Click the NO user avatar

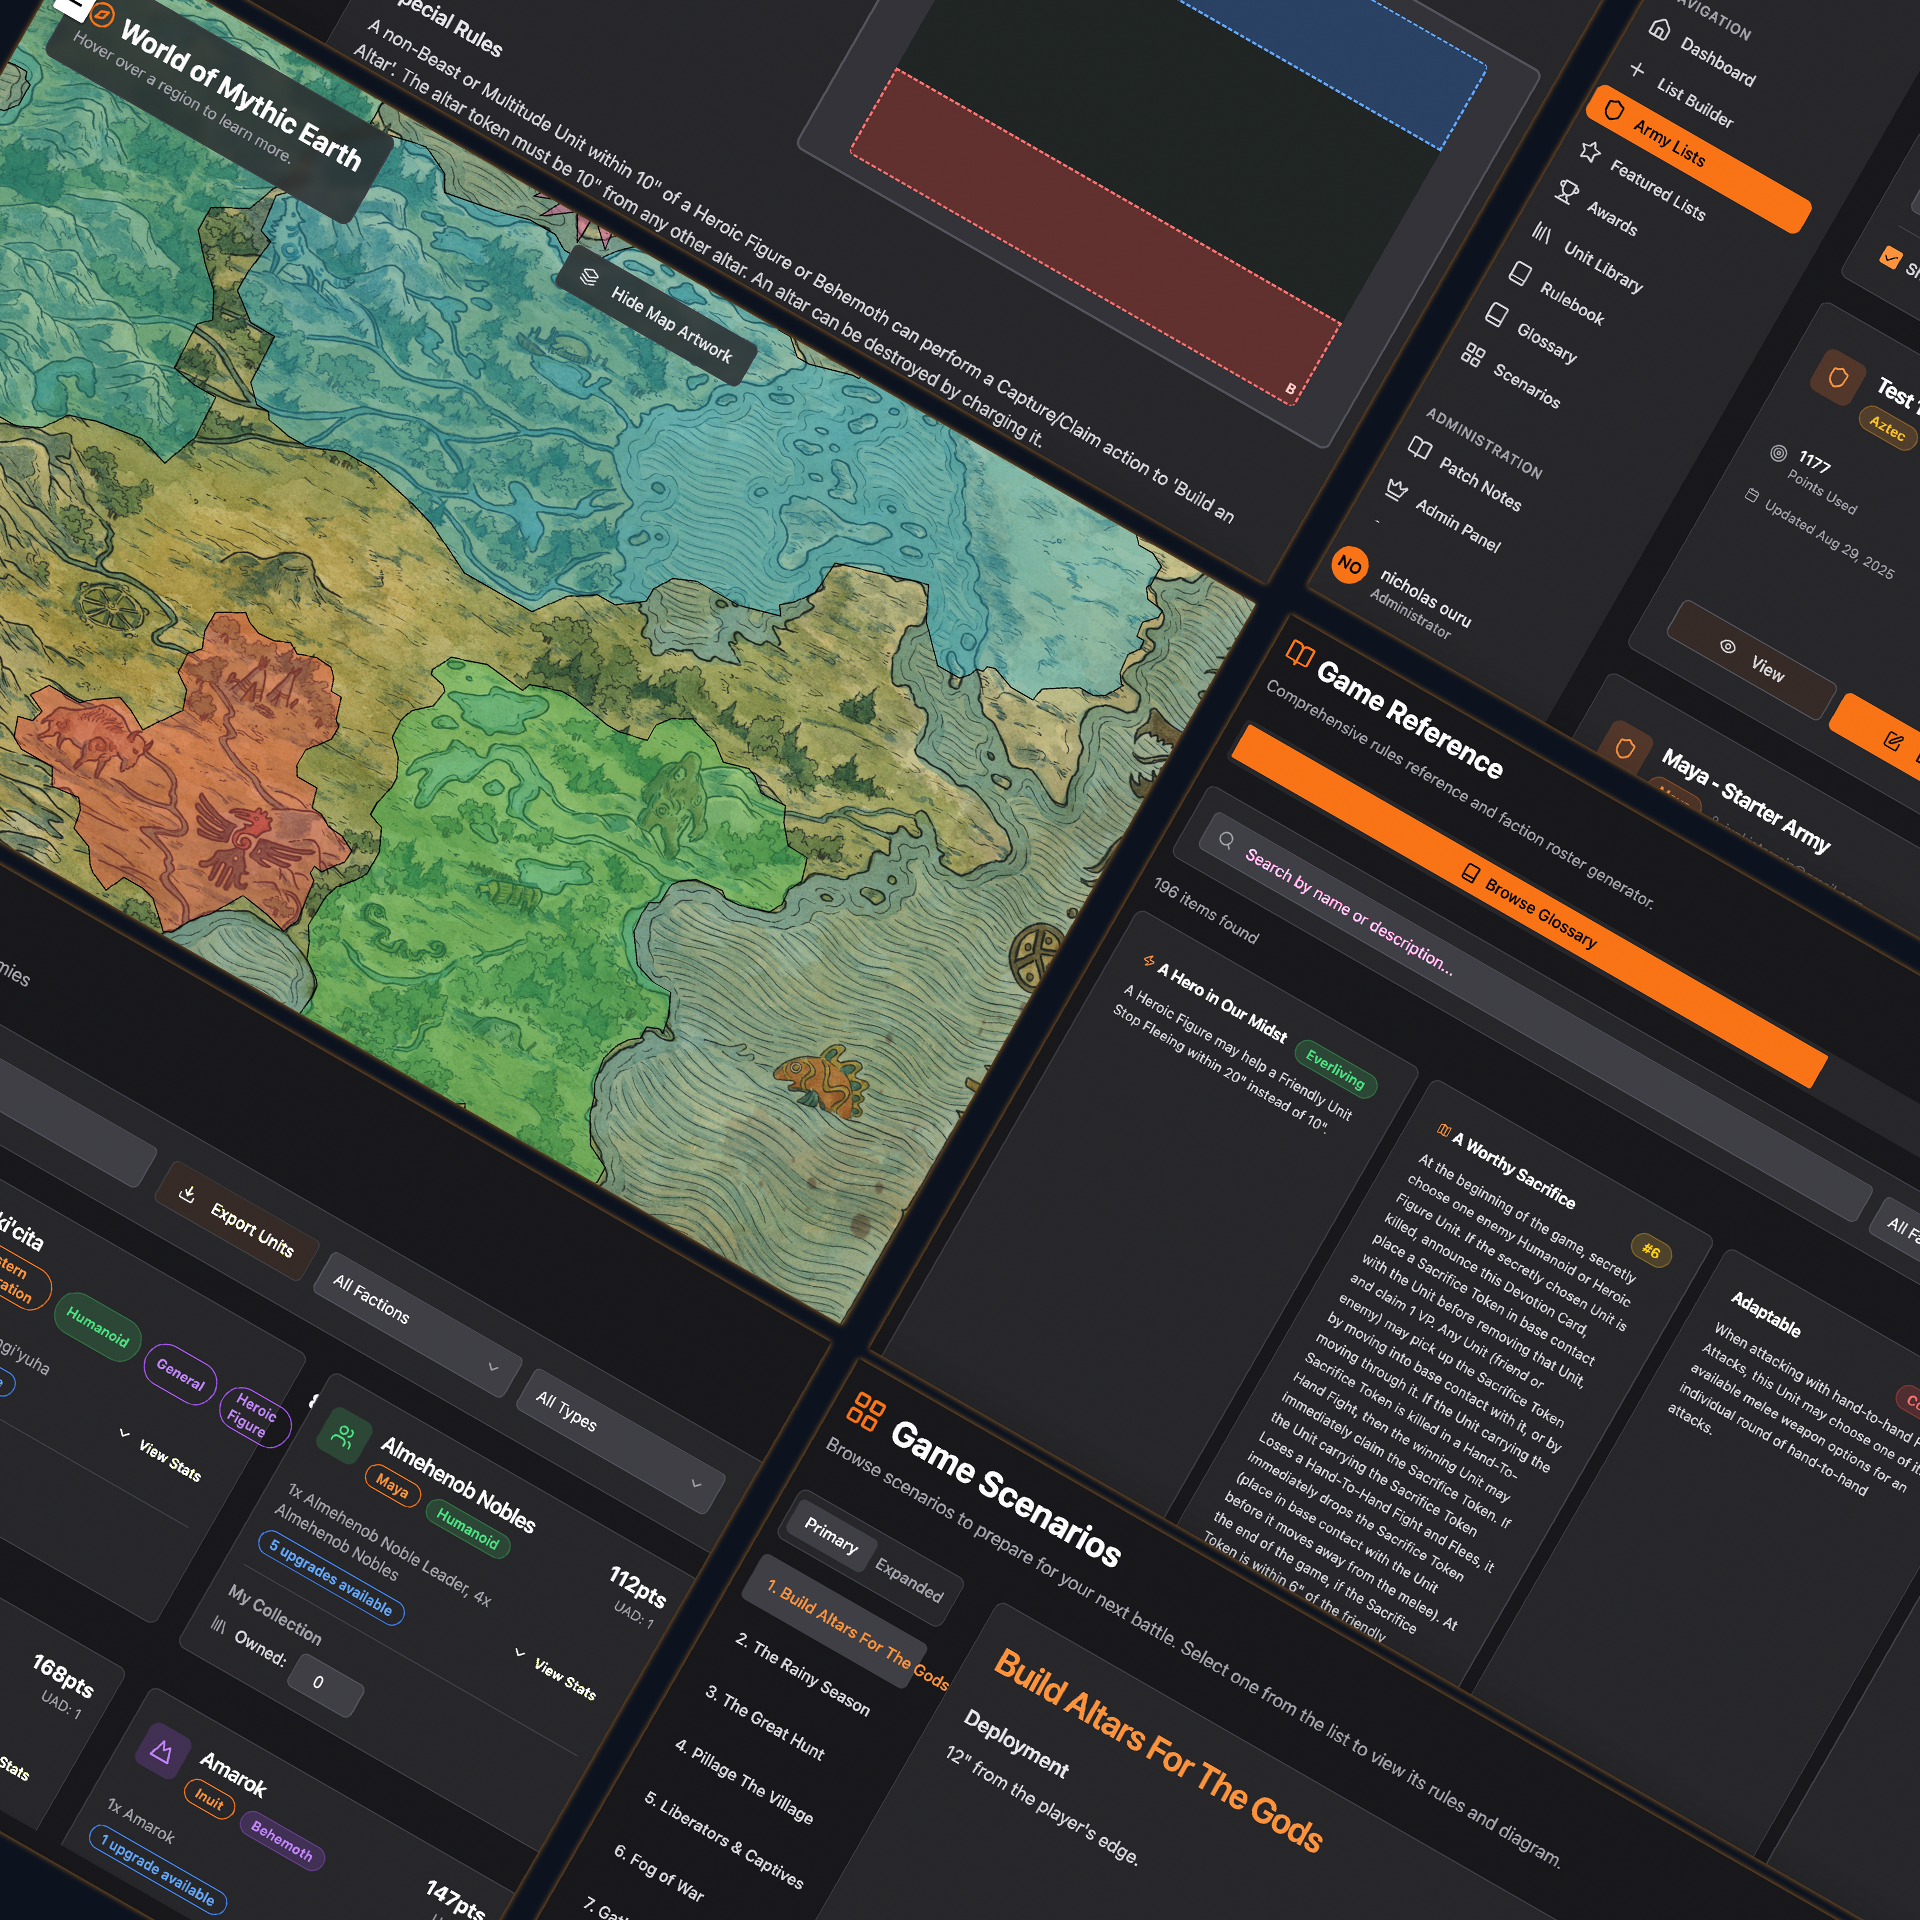click(1350, 565)
